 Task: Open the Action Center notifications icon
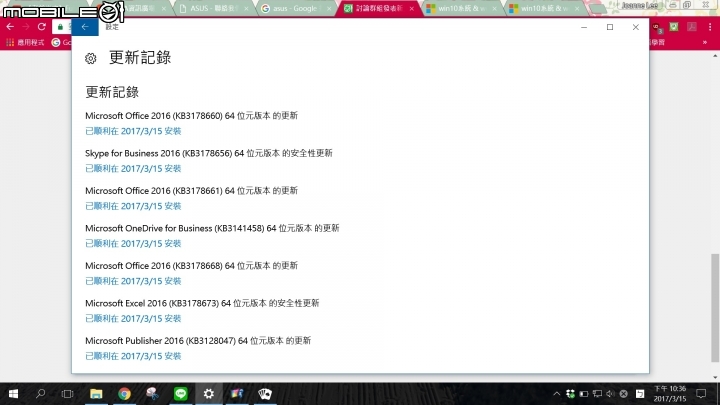click(701, 394)
